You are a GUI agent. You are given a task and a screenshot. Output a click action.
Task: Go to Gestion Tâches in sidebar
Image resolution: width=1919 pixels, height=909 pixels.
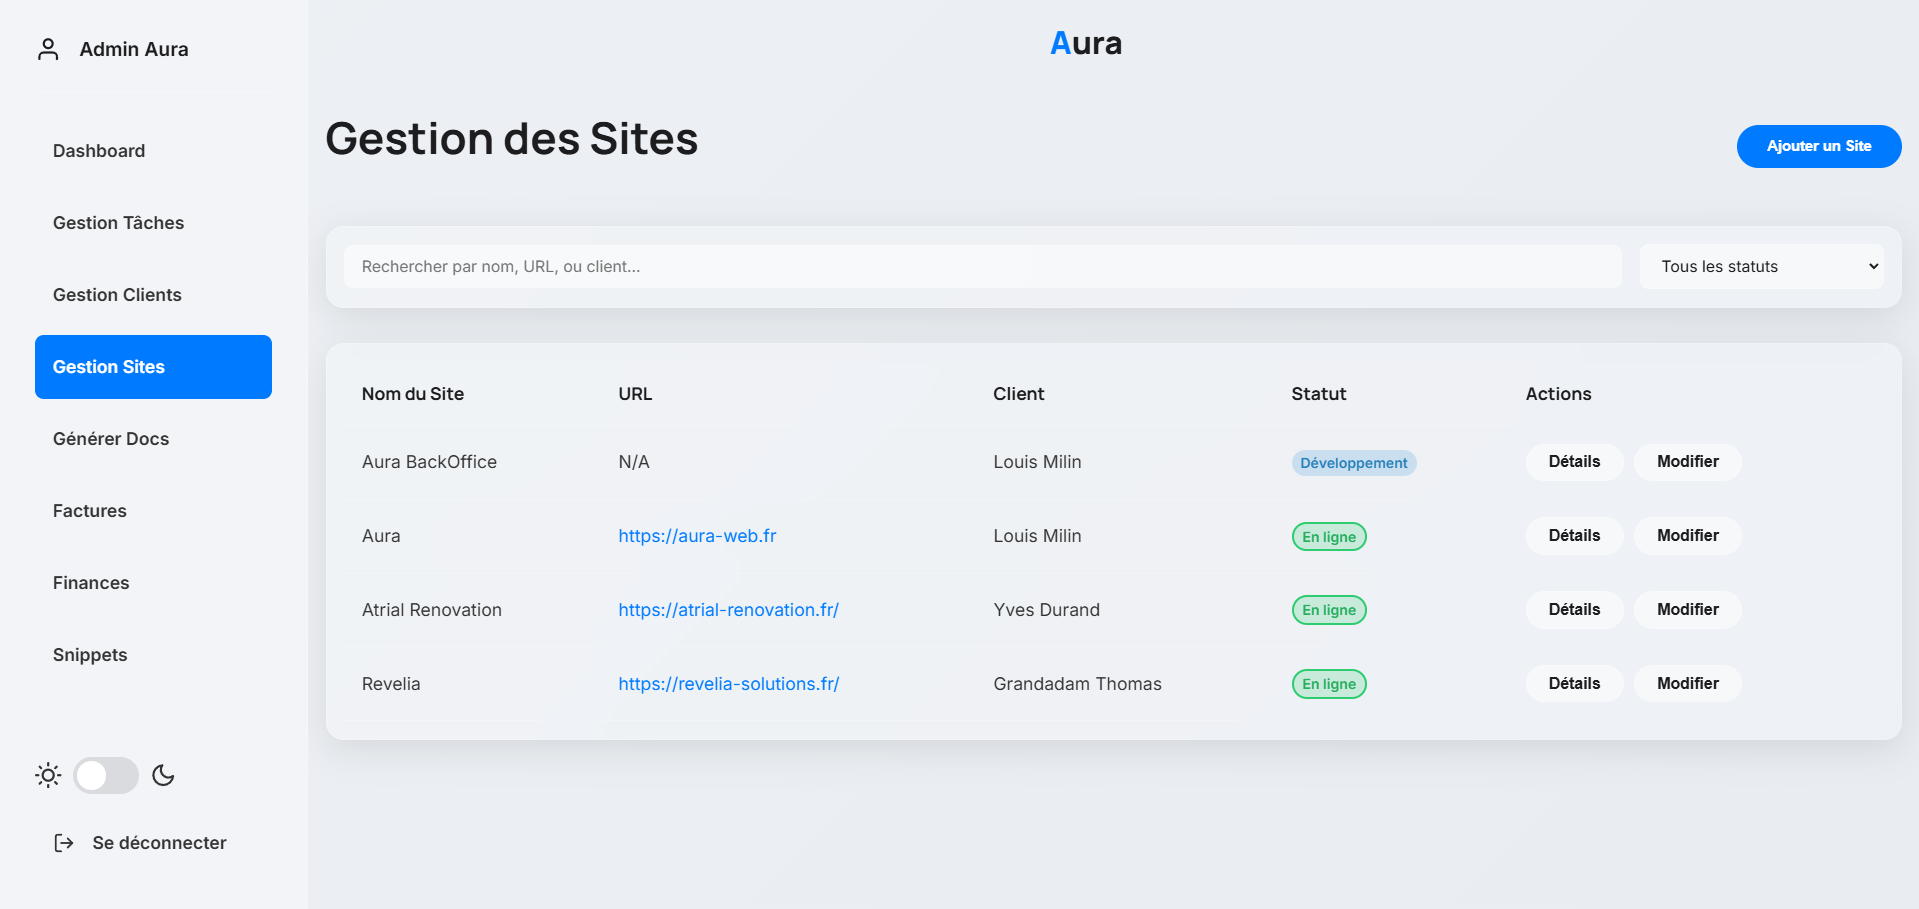coord(118,223)
